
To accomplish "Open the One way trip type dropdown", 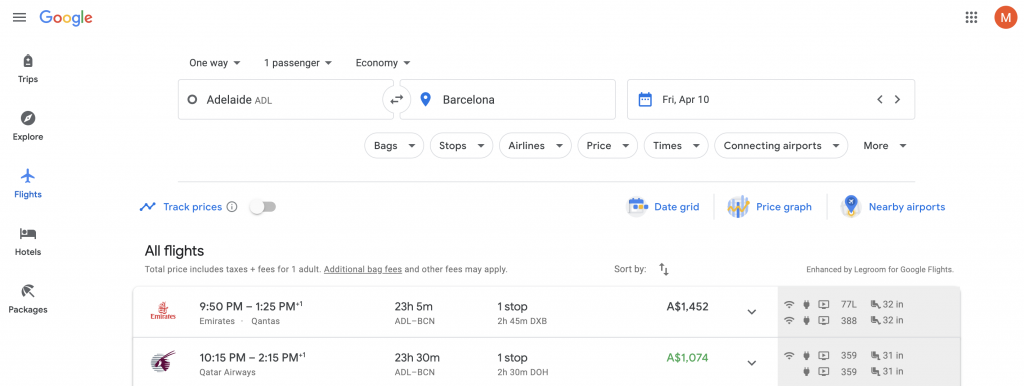I will click(x=215, y=63).
